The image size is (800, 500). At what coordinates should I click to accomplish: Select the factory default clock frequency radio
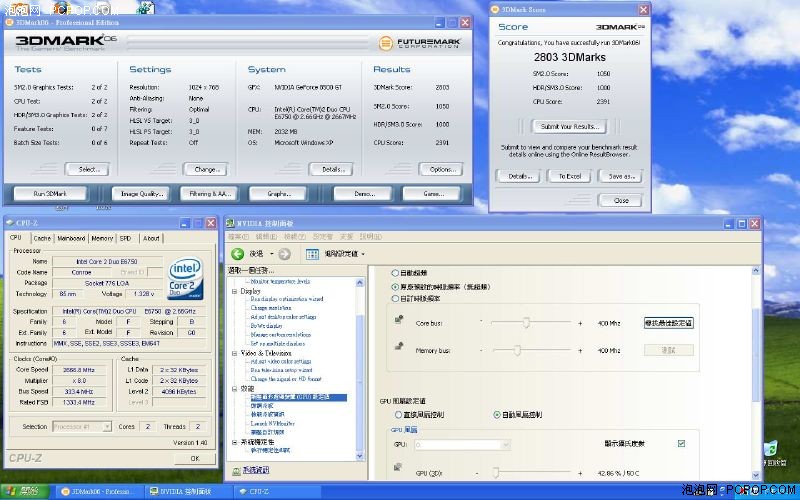coord(395,287)
